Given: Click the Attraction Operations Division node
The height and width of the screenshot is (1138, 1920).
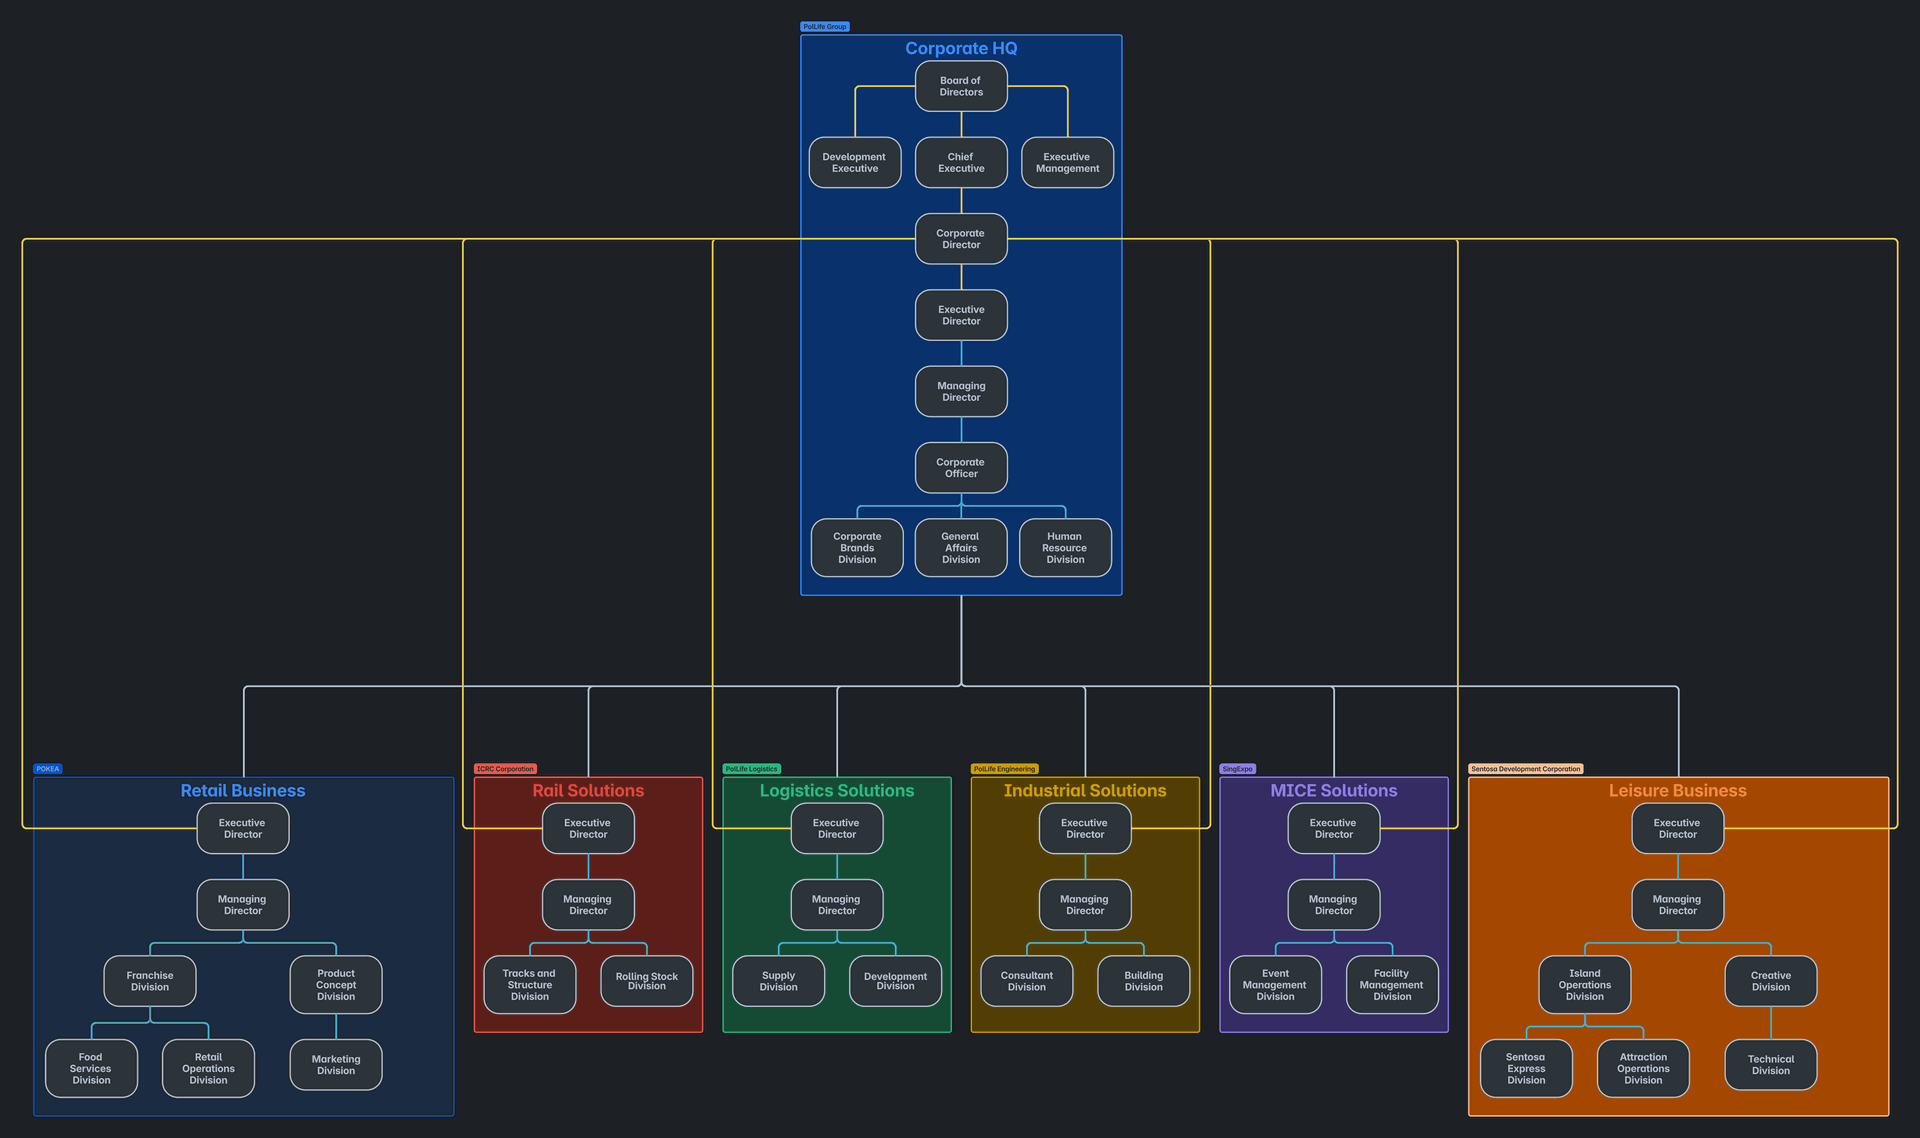Looking at the screenshot, I should point(1643,1068).
